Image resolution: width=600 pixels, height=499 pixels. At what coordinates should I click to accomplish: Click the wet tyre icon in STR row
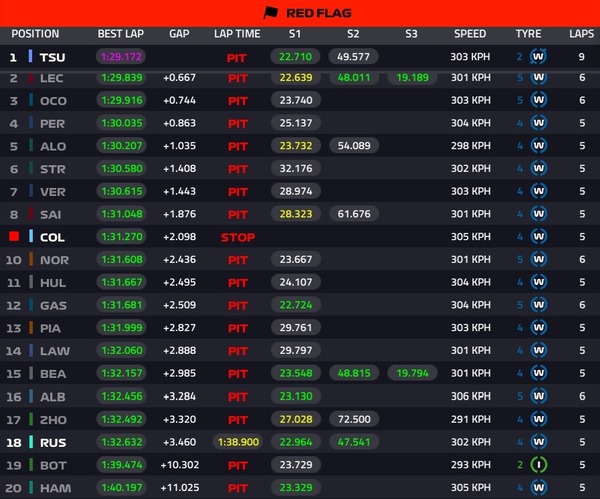pos(538,168)
